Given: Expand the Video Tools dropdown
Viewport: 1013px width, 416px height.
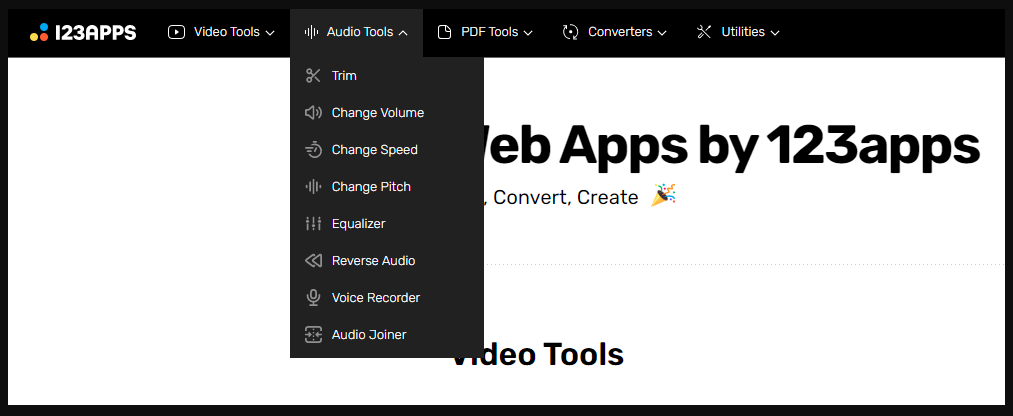Looking at the screenshot, I should (x=222, y=32).
